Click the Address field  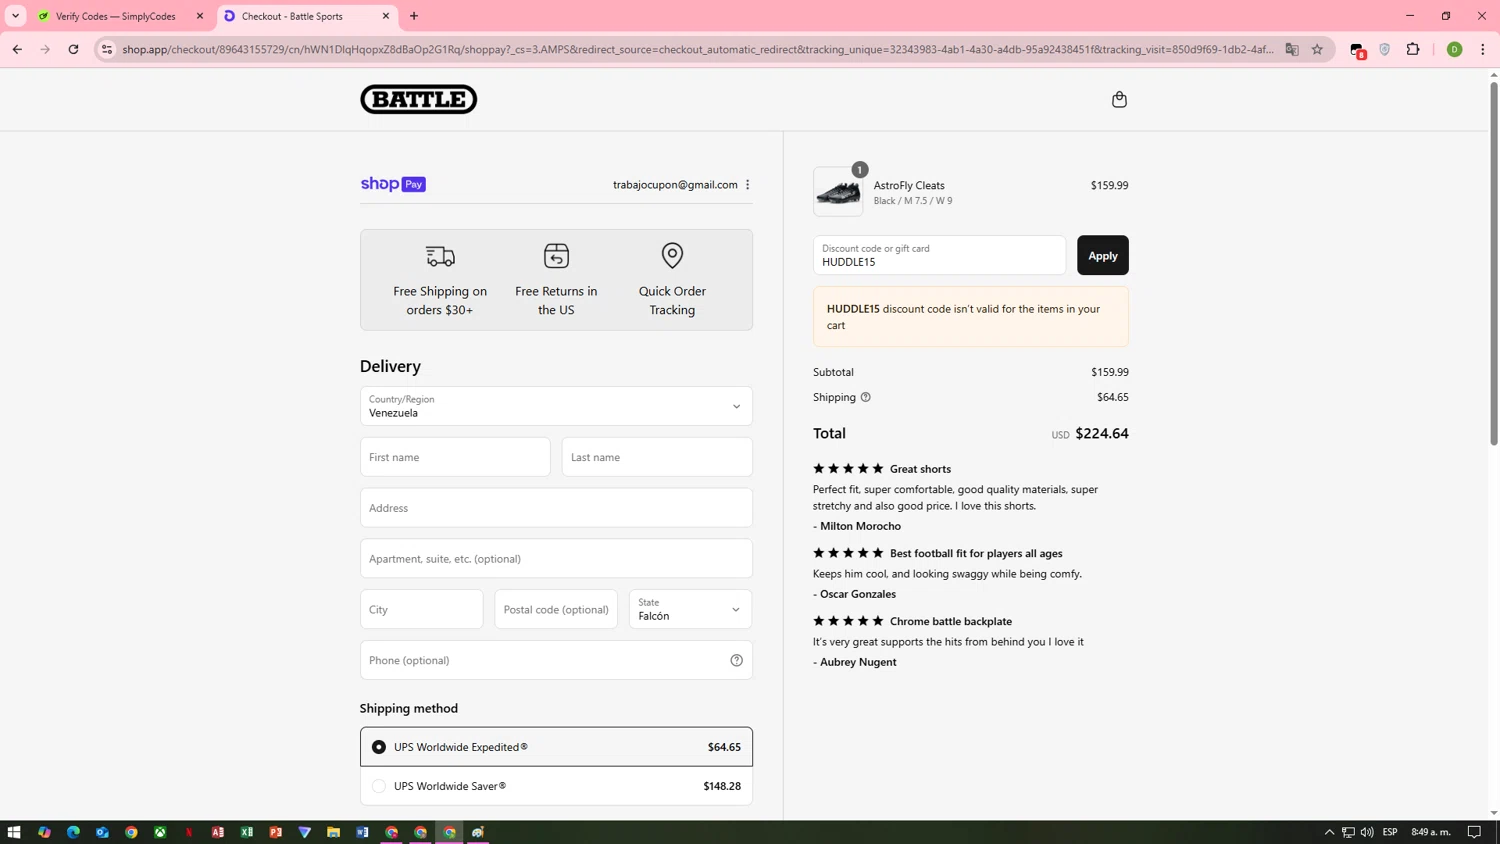tap(556, 508)
